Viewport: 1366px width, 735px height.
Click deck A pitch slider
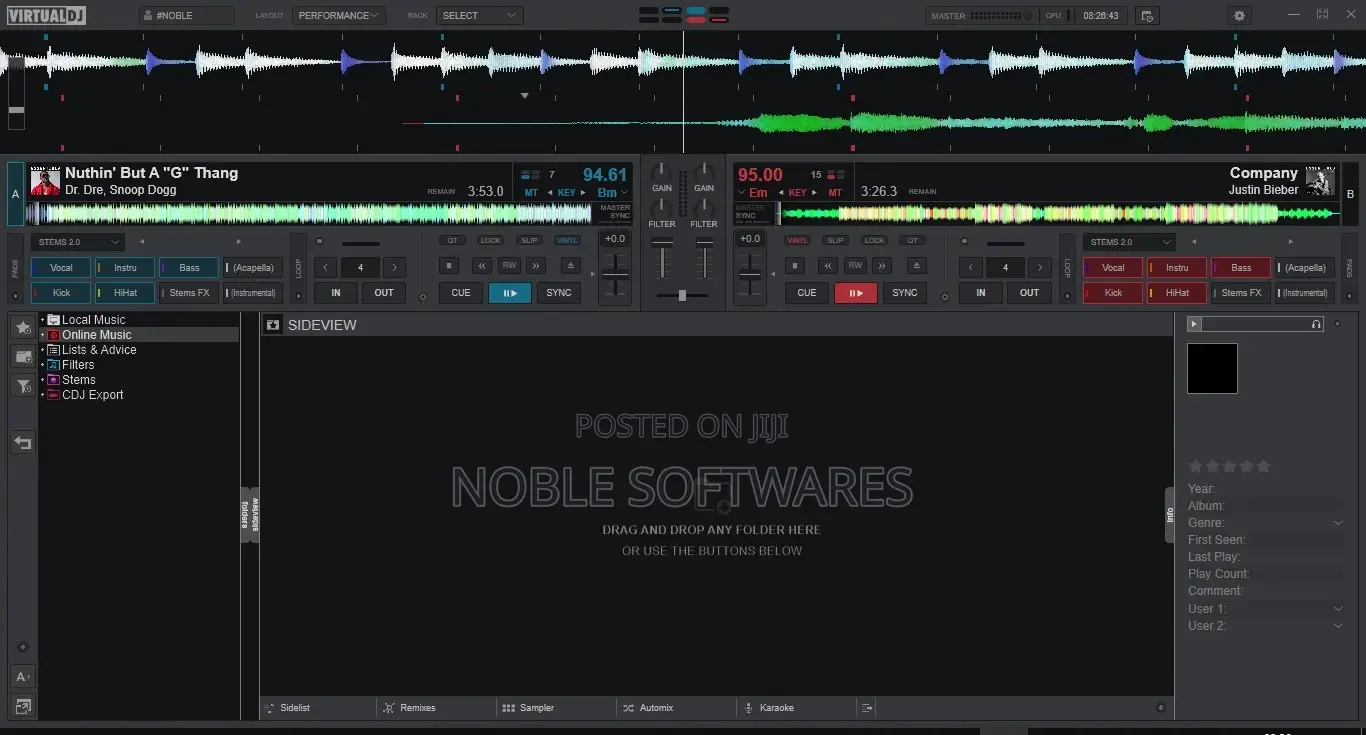615,274
